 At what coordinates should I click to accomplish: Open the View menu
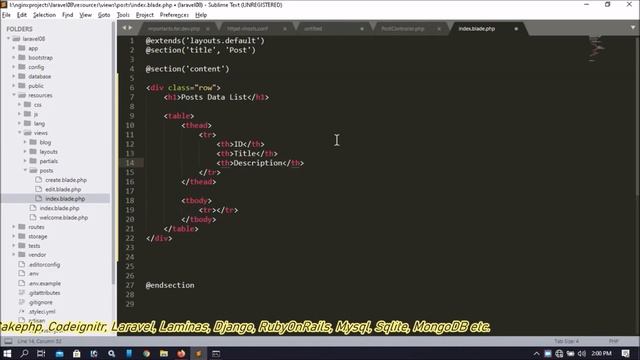[x=85, y=15]
